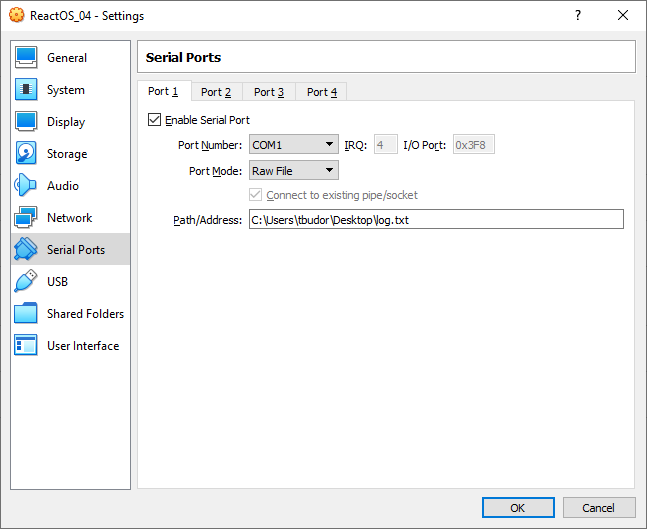Select the Display screen icon

[x=26, y=121]
